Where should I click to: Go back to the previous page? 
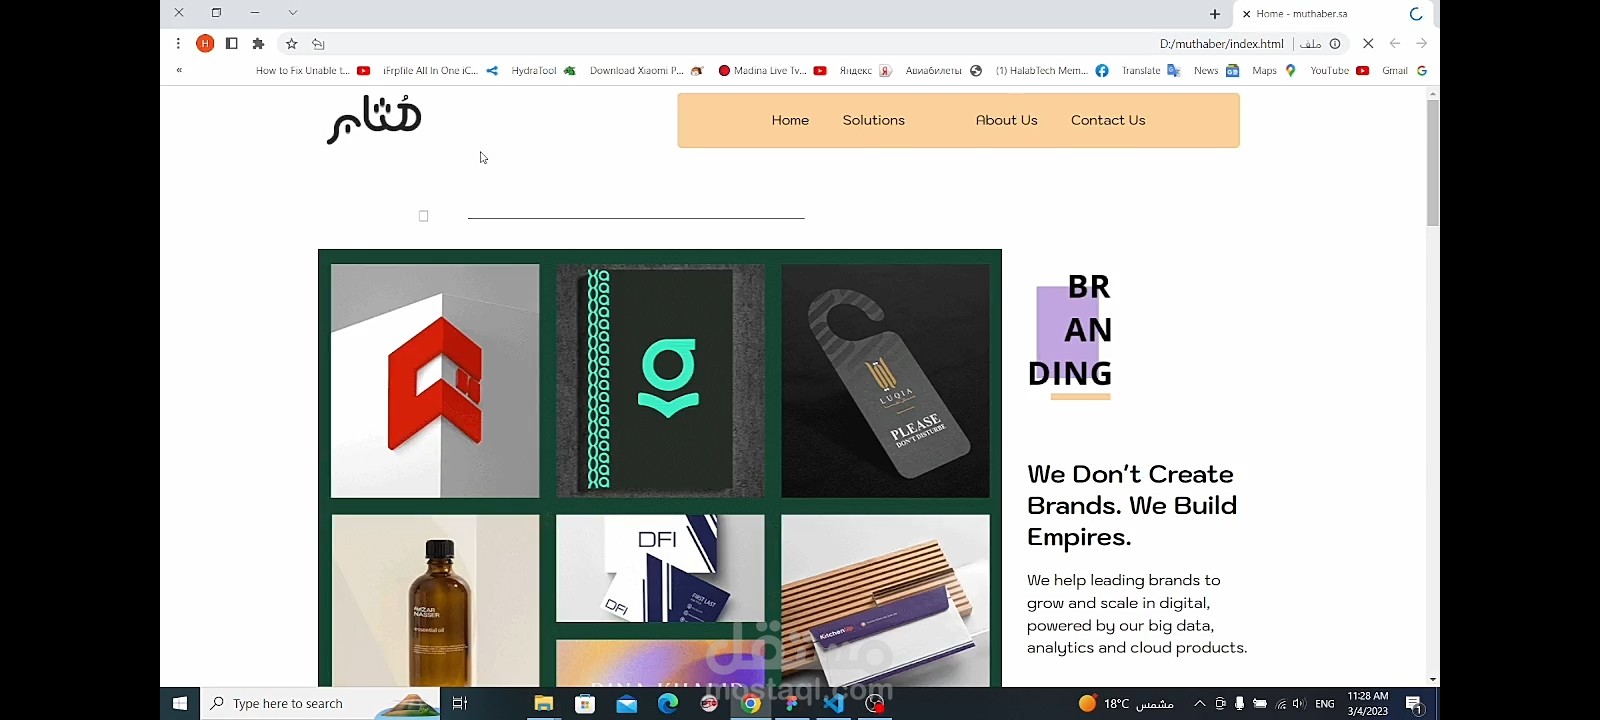[1395, 43]
